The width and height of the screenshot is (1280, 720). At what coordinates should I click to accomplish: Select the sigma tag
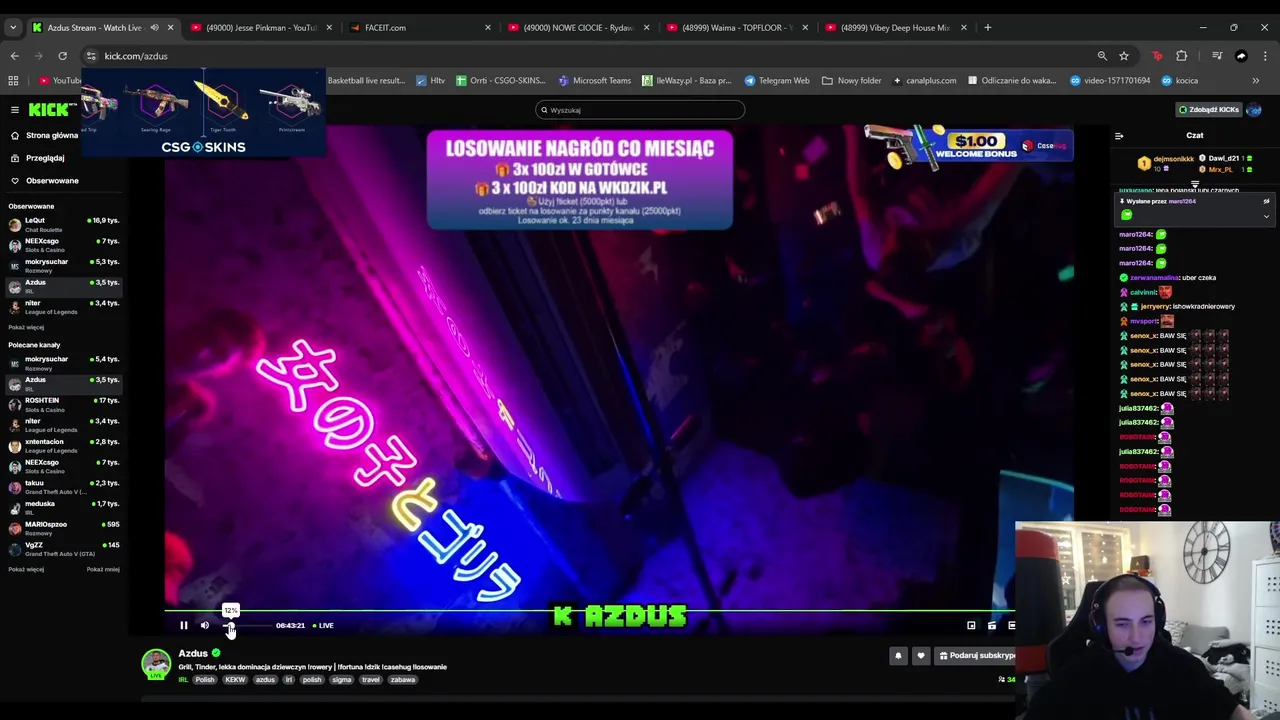342,680
